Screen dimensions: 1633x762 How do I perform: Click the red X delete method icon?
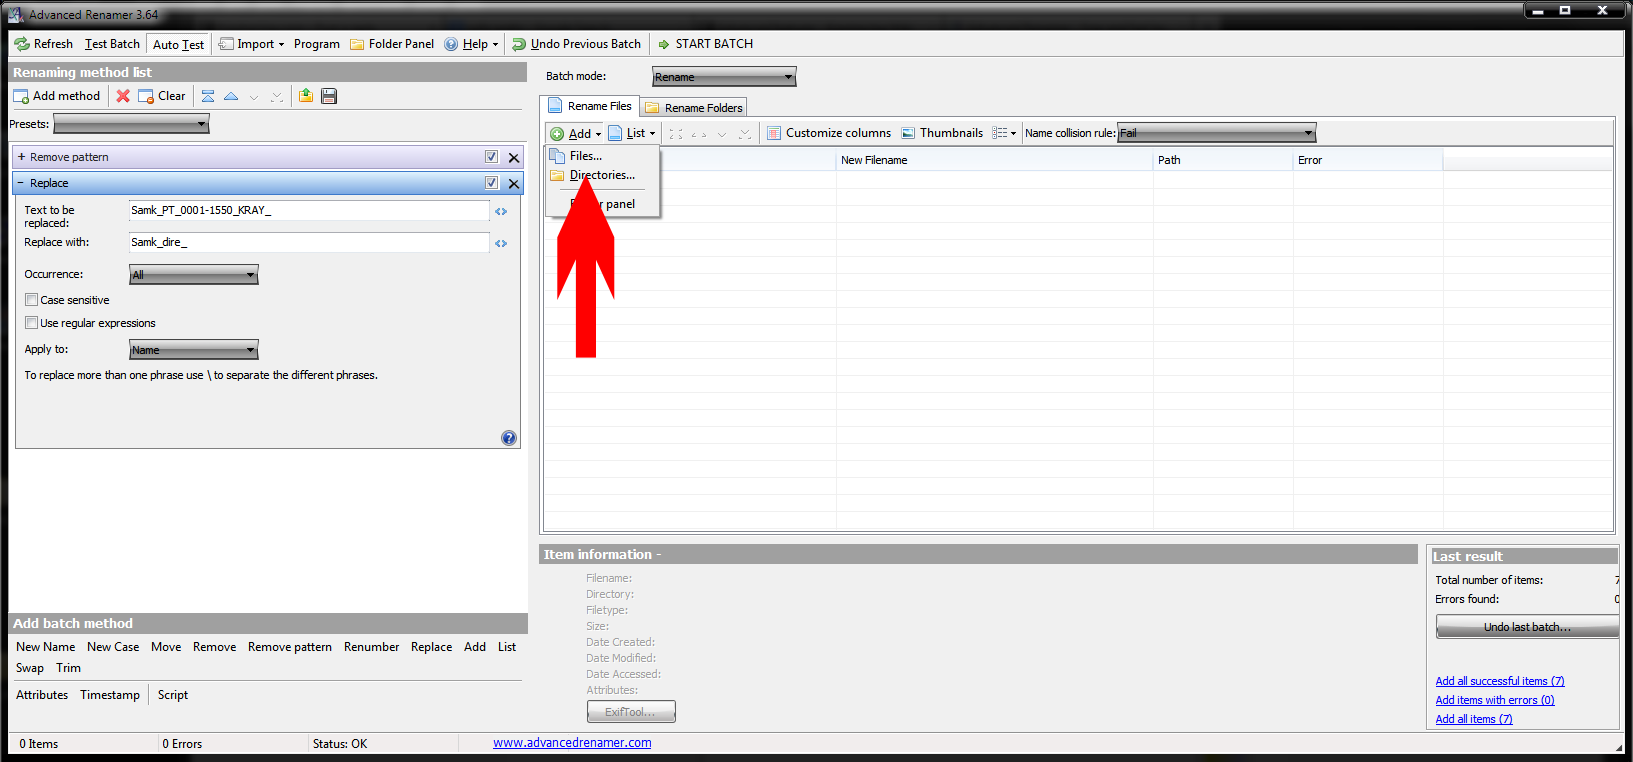(123, 96)
